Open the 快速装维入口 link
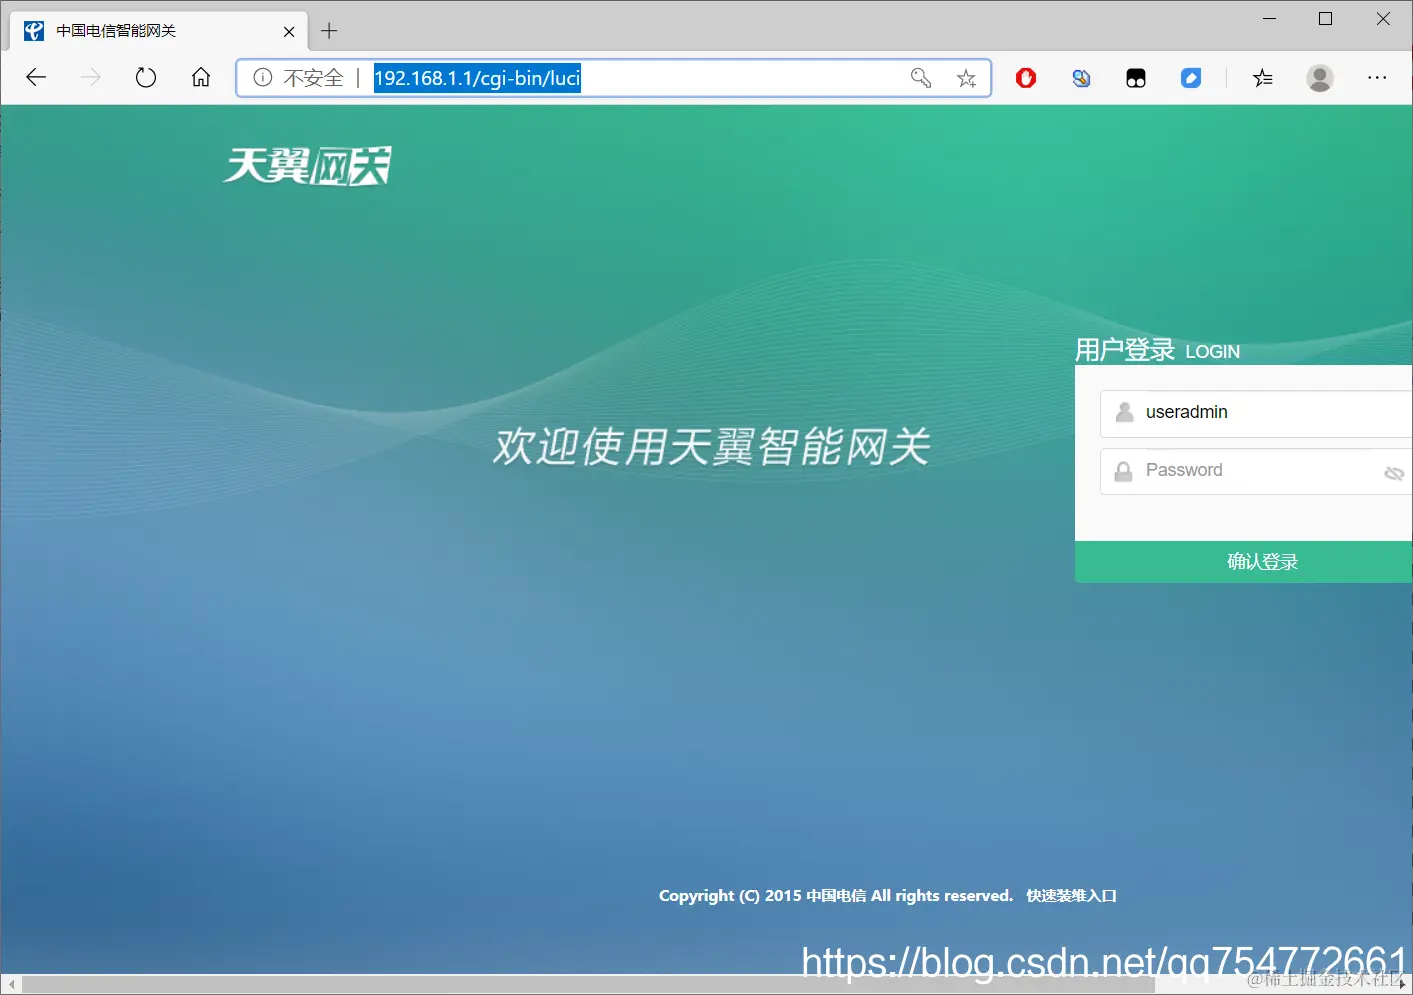 pyautogui.click(x=1070, y=895)
